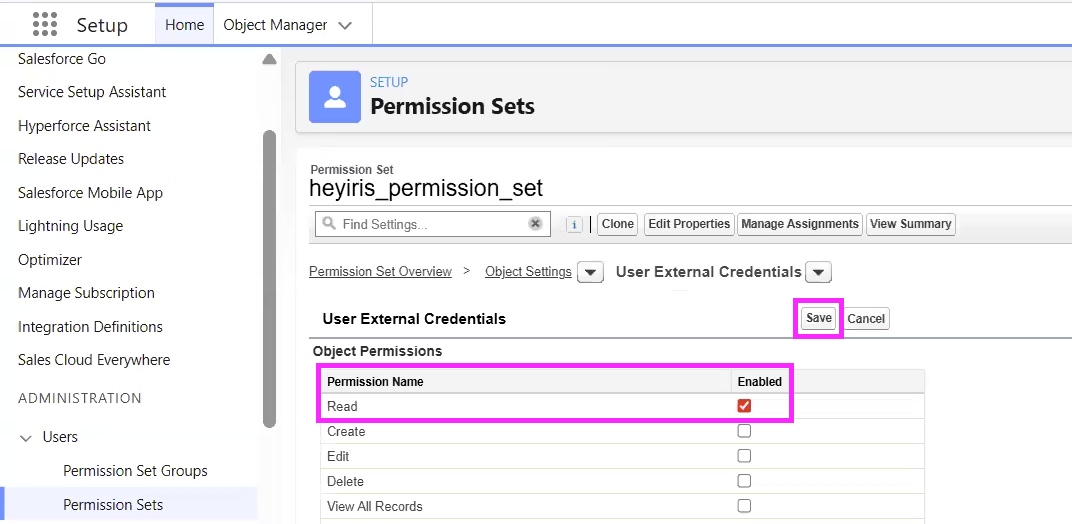Enable the Delete permission checkbox
1072x524 pixels.
[745, 481]
